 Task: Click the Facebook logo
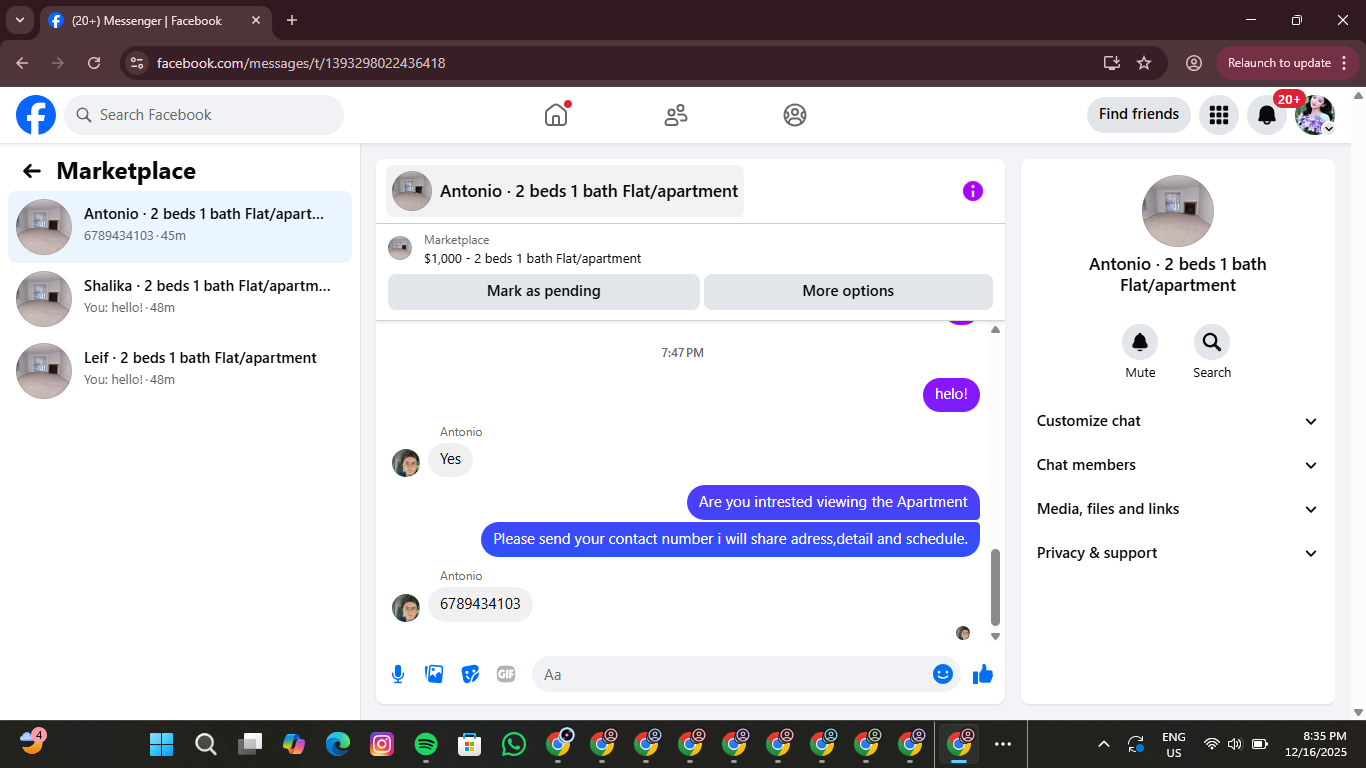(36, 115)
